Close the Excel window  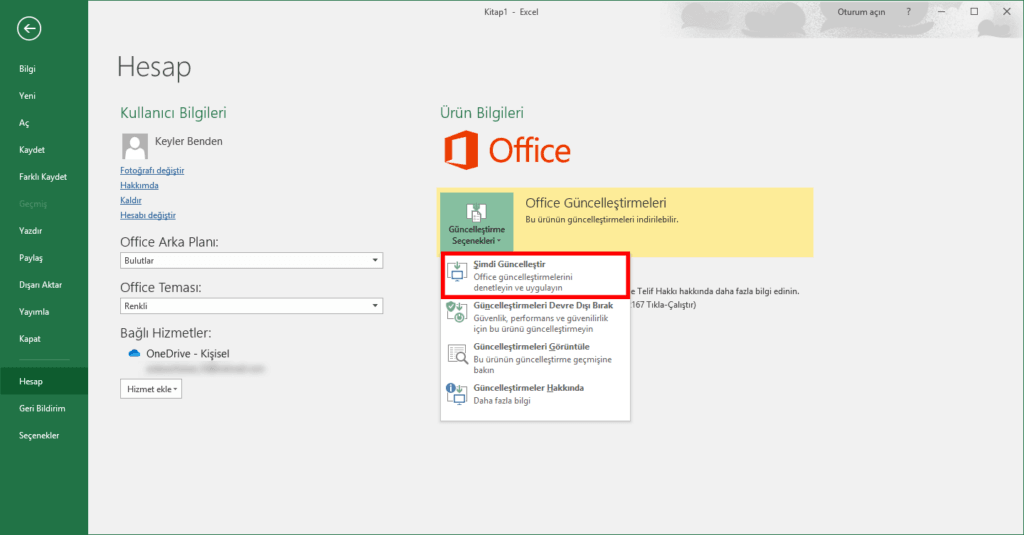tap(1007, 12)
